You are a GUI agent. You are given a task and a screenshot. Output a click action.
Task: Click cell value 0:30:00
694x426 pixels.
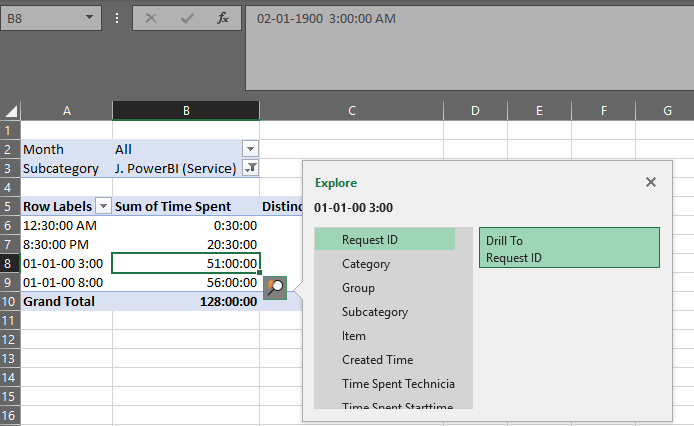pos(186,225)
